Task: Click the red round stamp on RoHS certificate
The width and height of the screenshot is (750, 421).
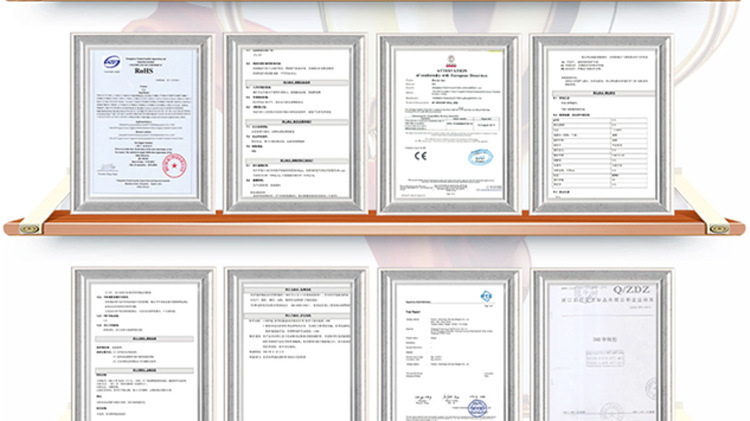Action: click(174, 166)
